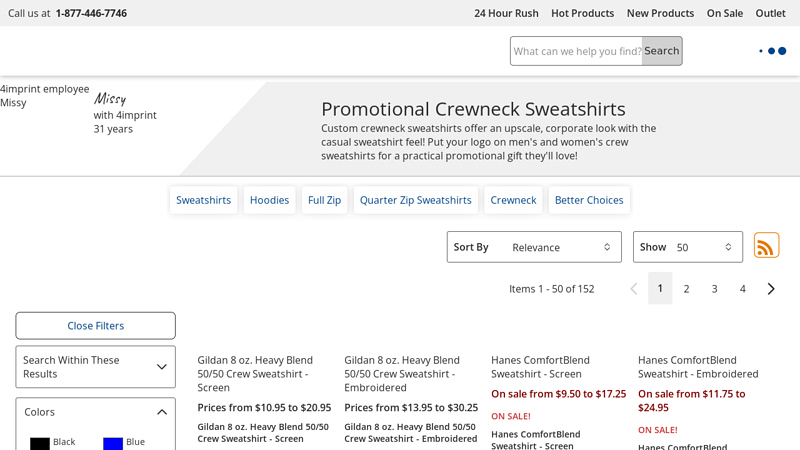Open the On Sale menu item
The height and width of the screenshot is (450, 800).
(724, 13)
